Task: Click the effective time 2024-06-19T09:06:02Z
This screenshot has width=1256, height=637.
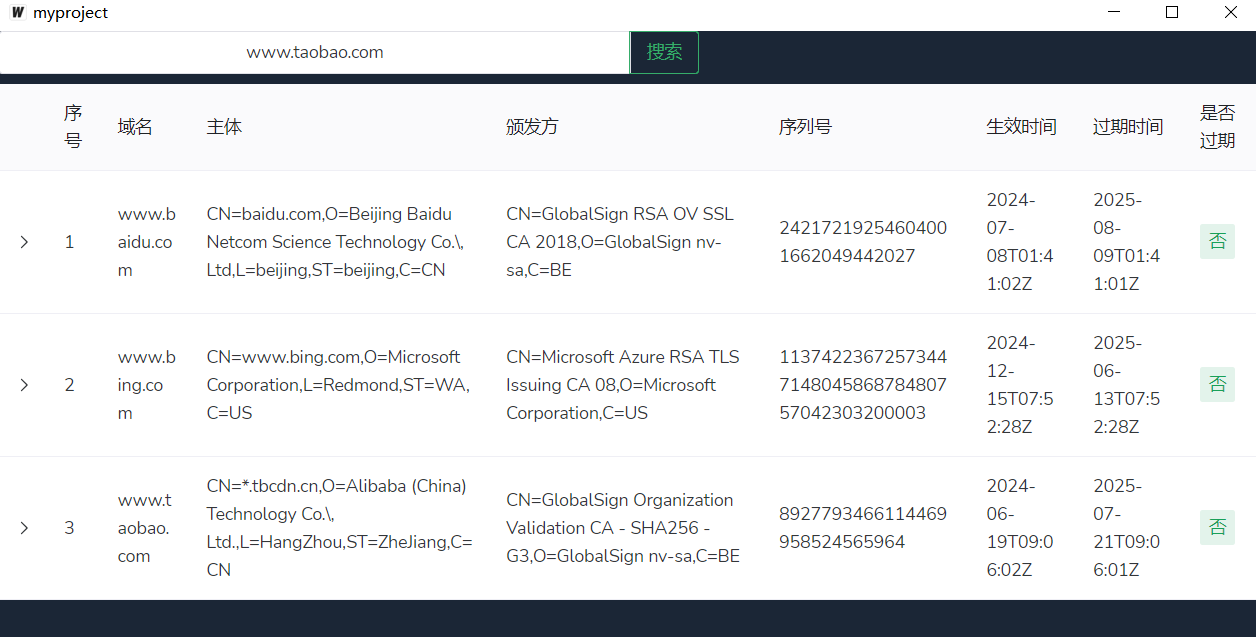Action: tap(1020, 528)
